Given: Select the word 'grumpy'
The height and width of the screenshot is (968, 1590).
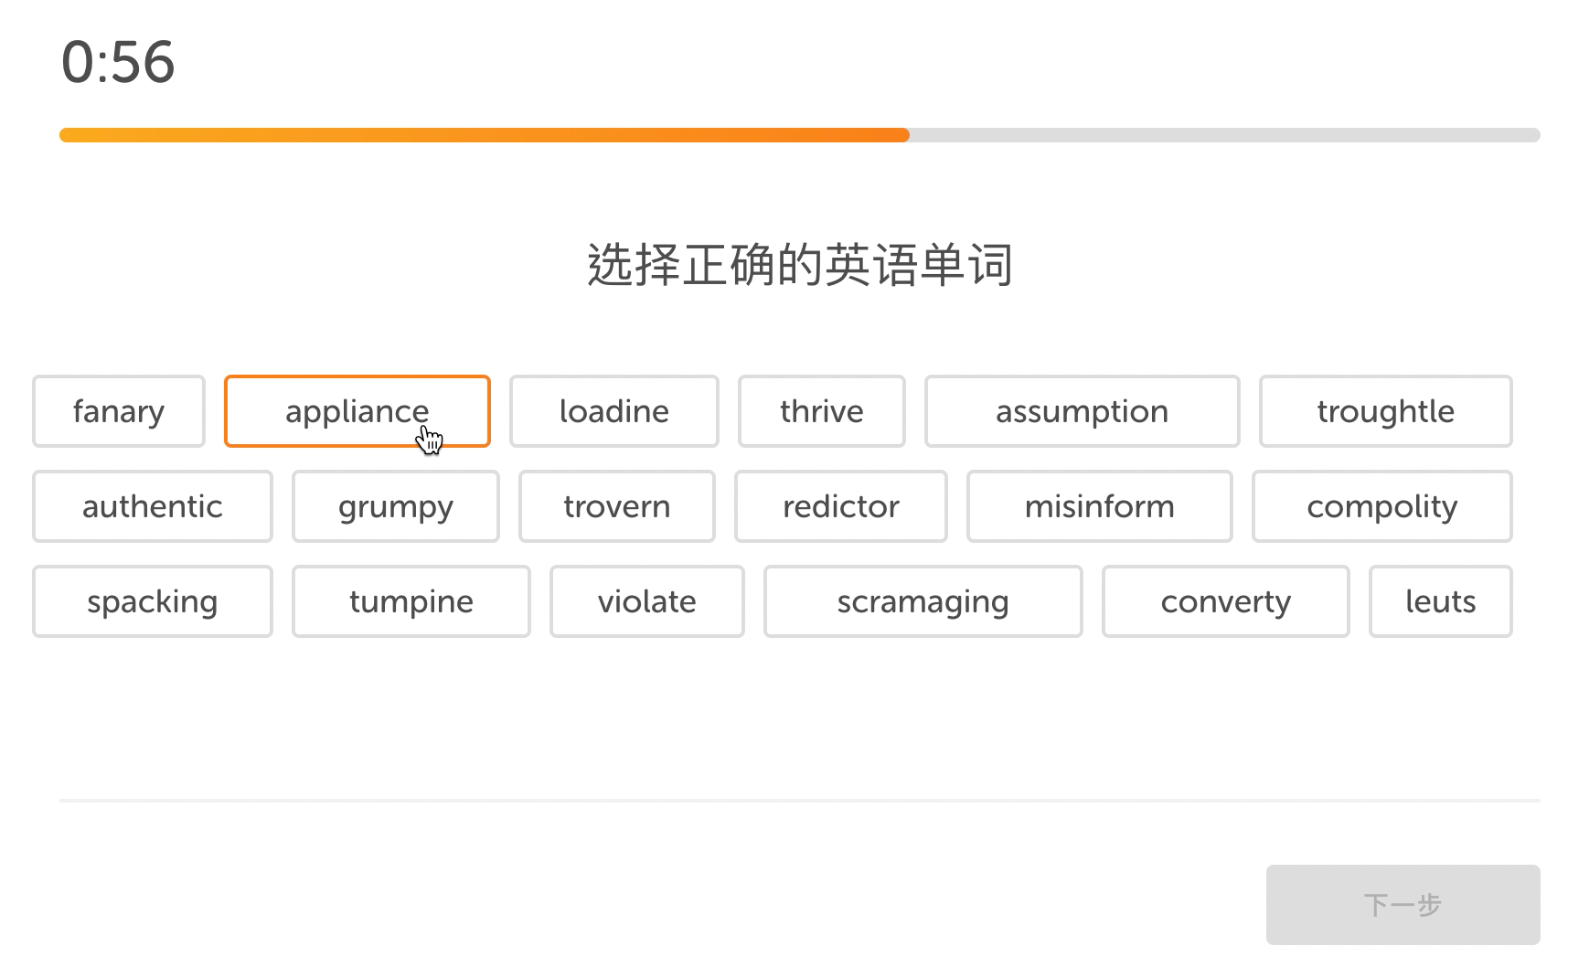Looking at the screenshot, I should point(396,506).
